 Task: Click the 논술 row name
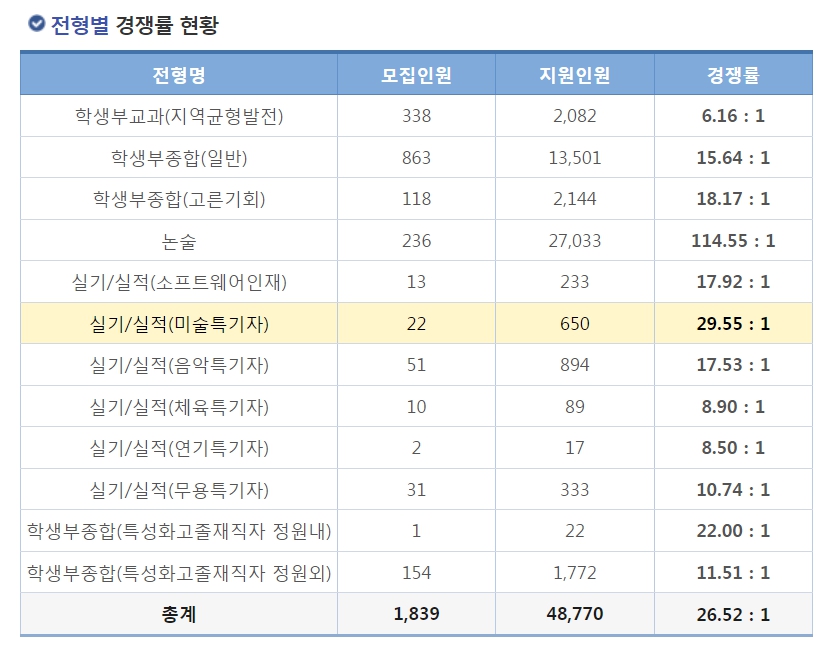[179, 241]
